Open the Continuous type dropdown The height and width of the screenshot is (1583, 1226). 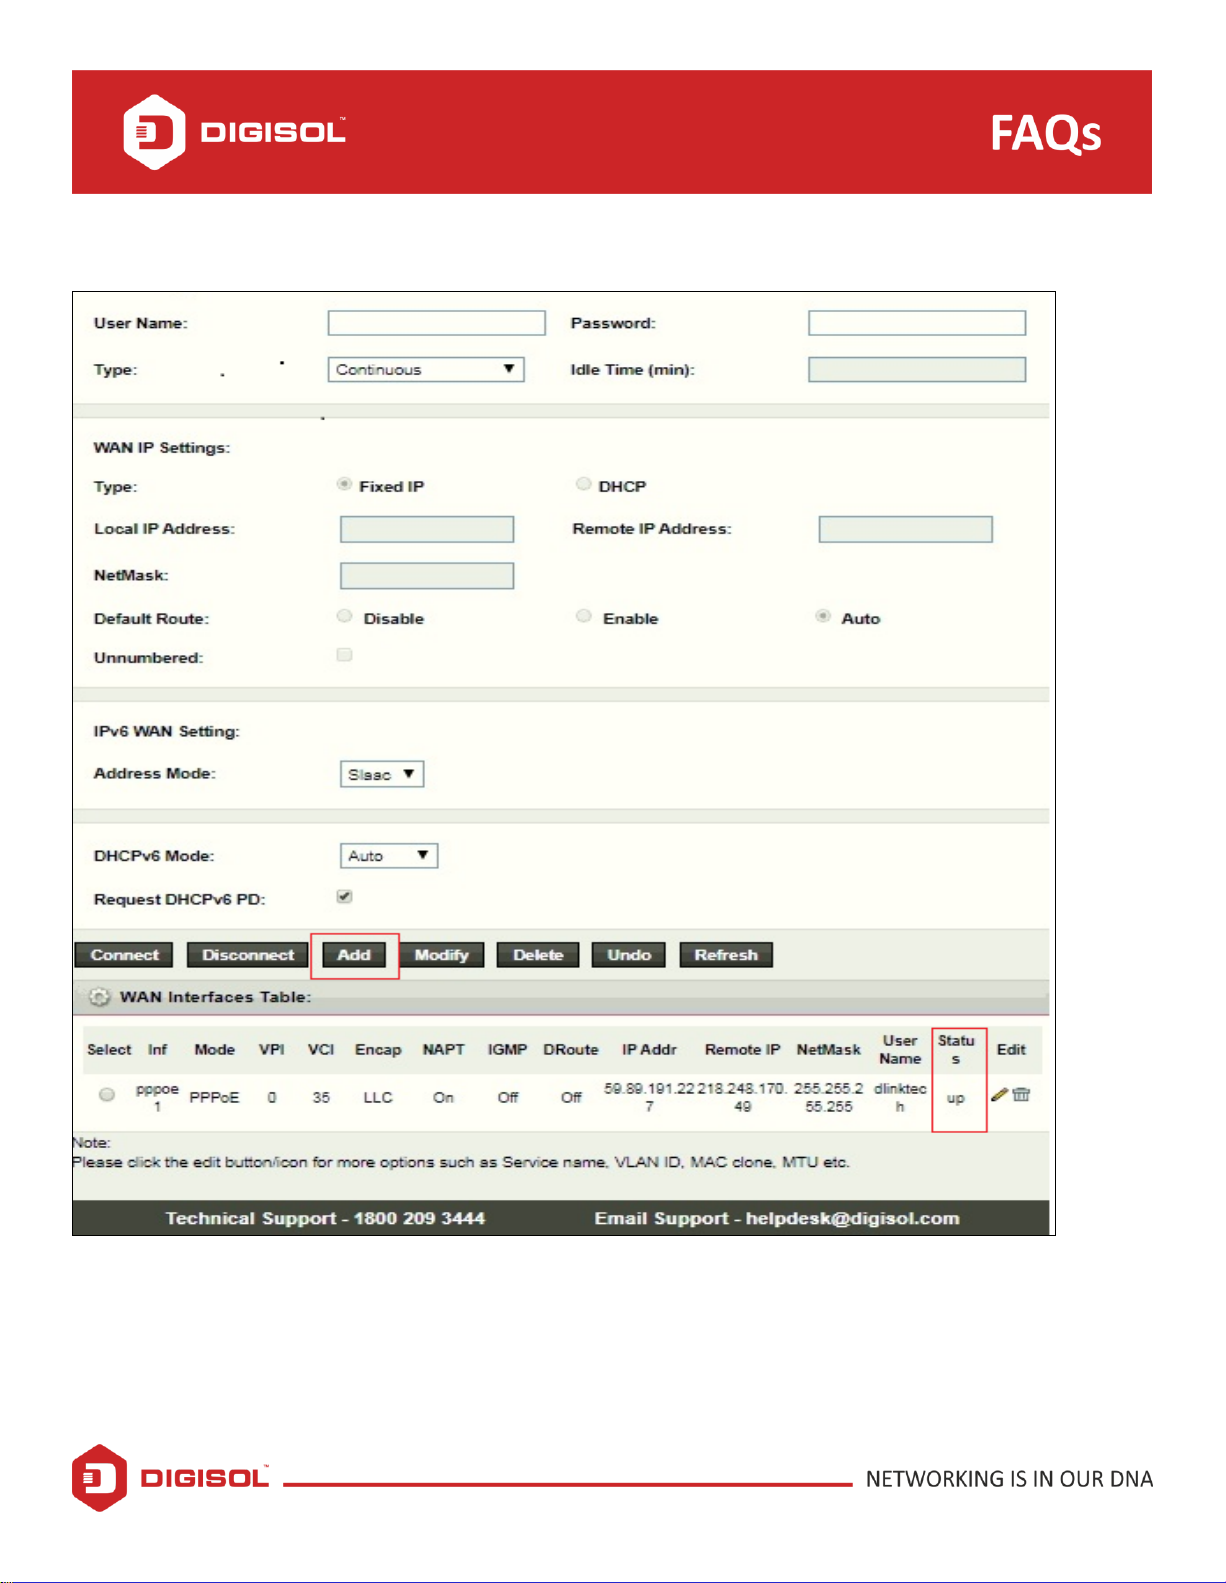point(426,369)
